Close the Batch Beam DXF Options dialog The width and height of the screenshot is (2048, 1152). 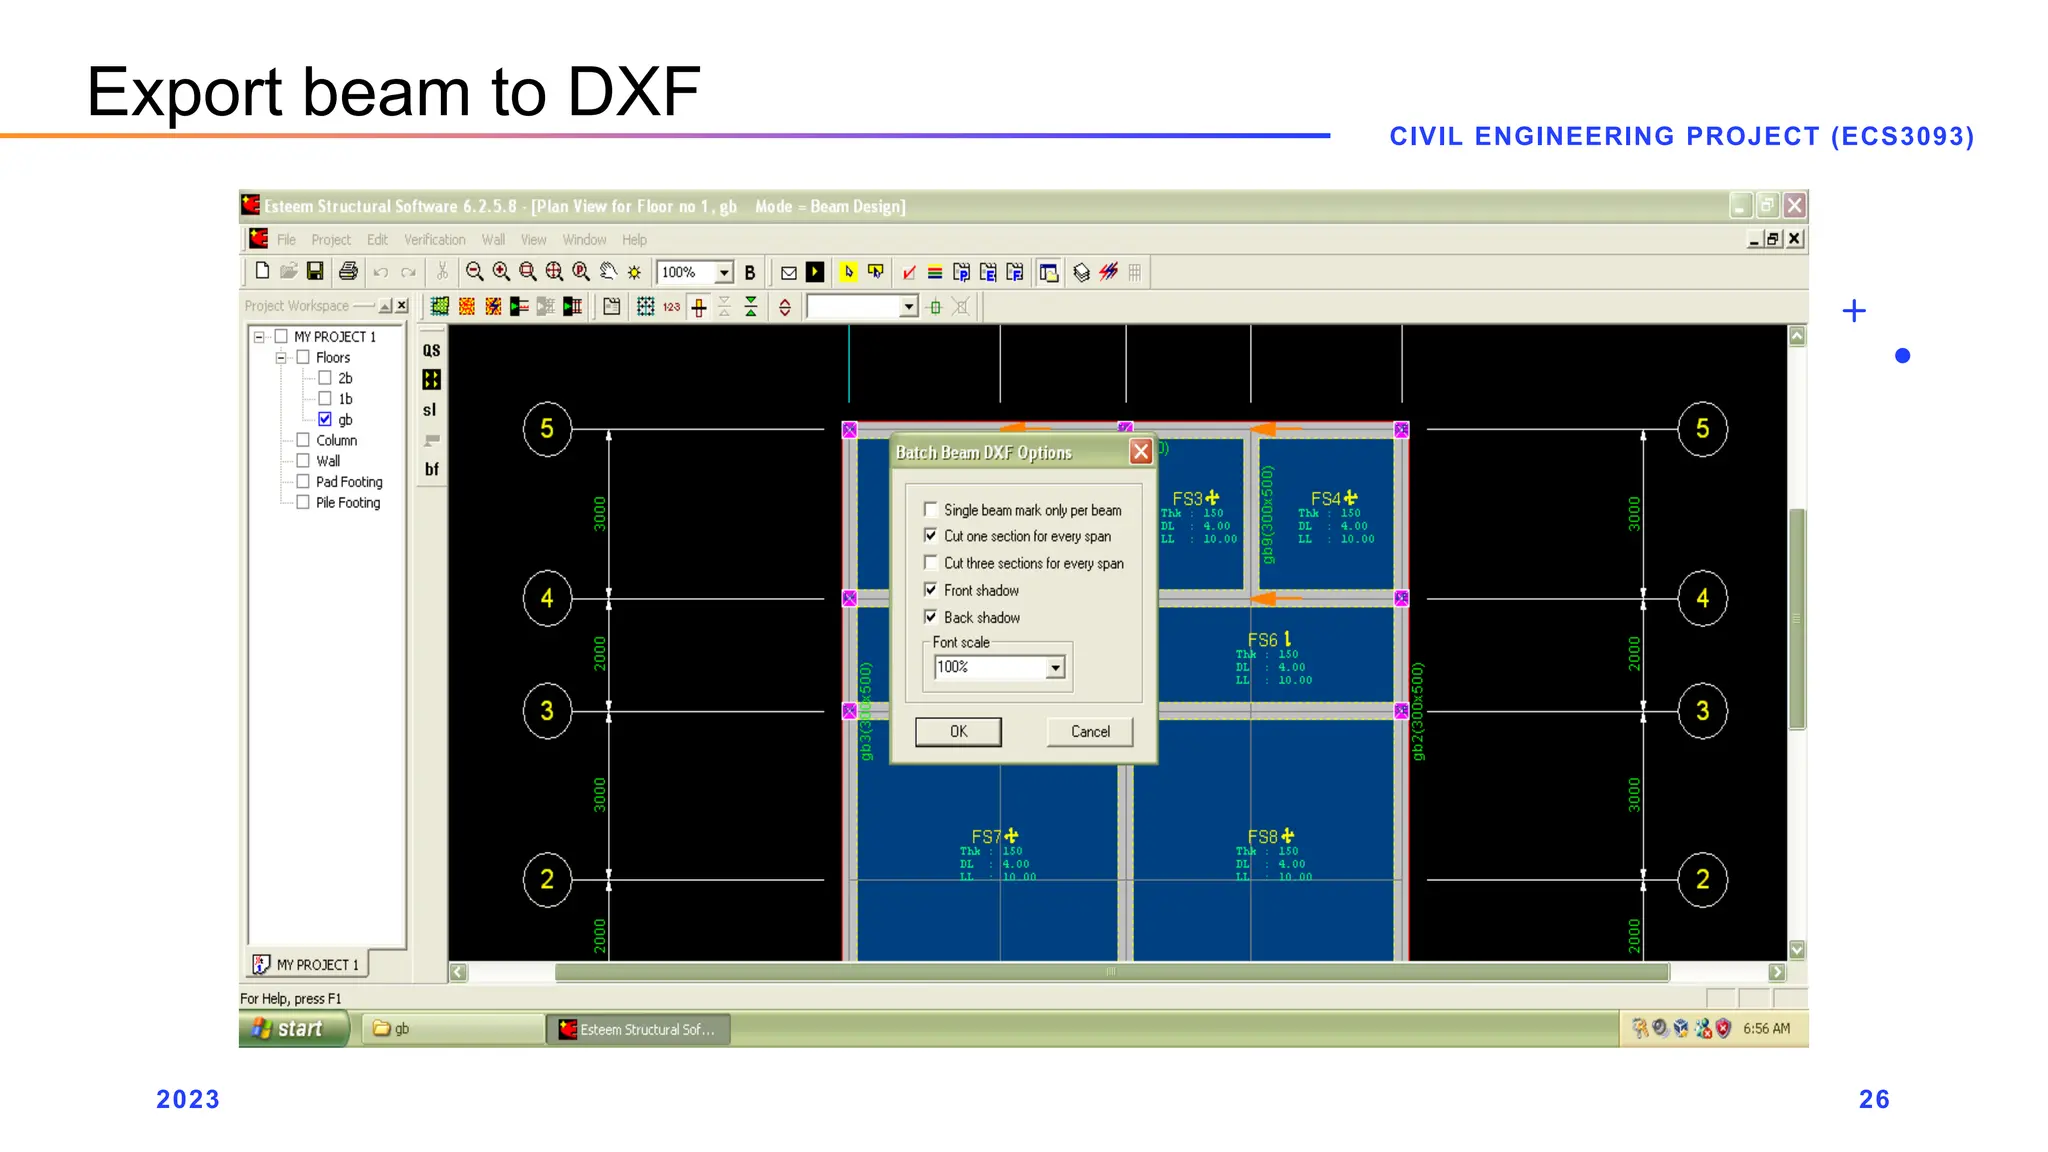[1140, 452]
